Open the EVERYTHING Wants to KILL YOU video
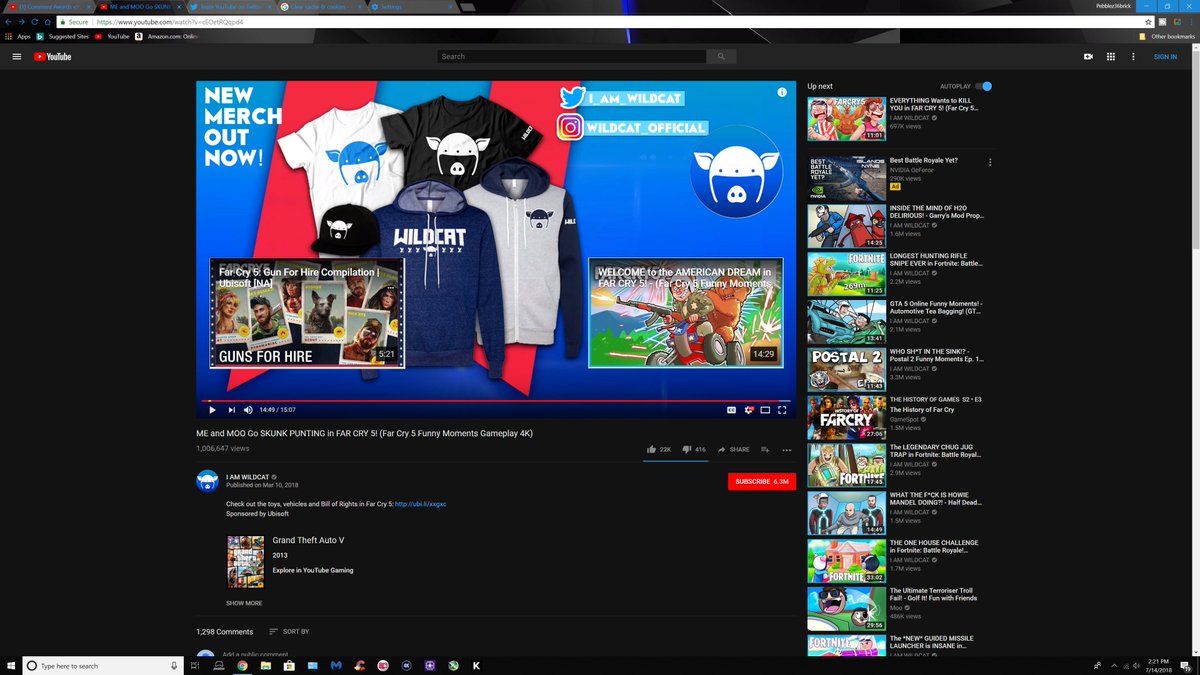The width and height of the screenshot is (1200, 675). pos(846,118)
